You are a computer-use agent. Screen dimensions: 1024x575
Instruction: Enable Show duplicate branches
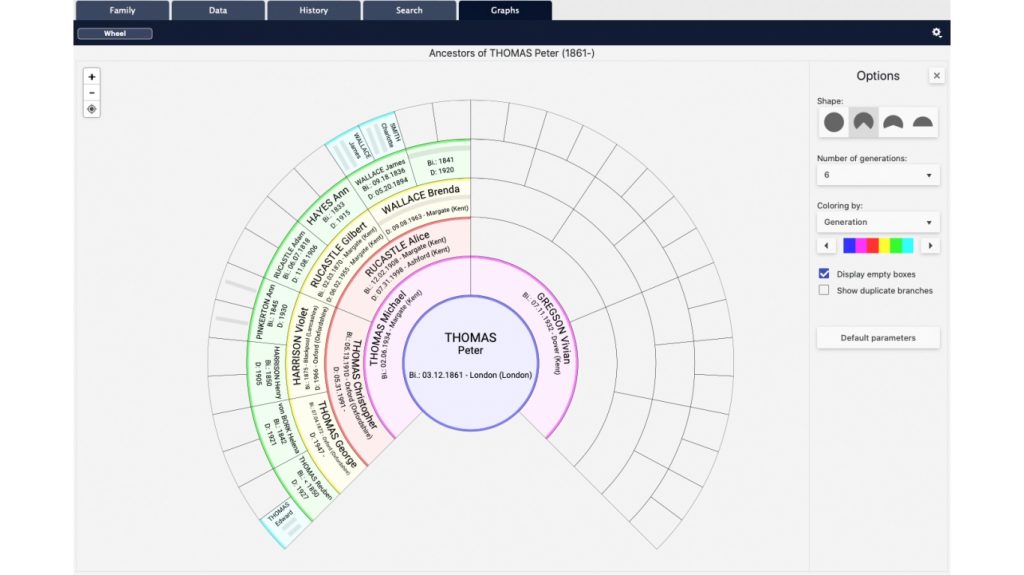pyautogui.click(x=824, y=290)
